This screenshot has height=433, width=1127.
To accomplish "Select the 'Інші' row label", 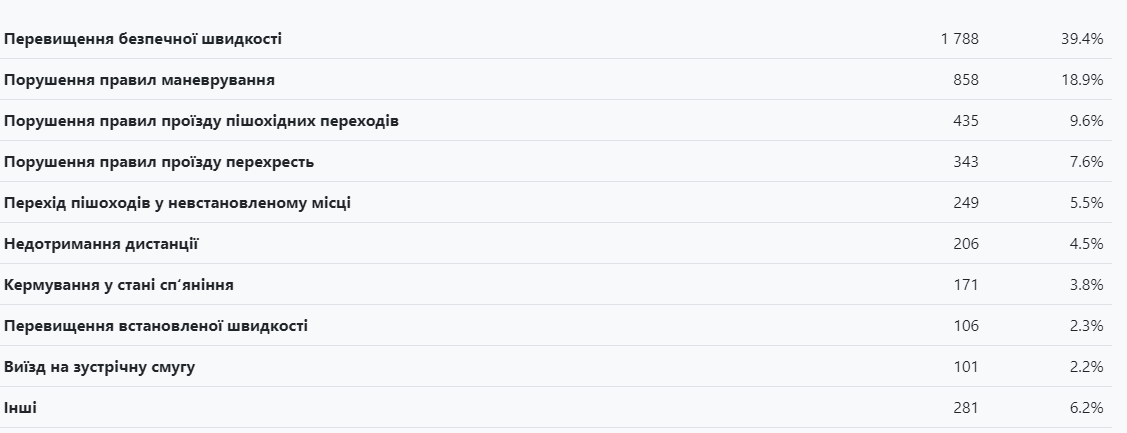I will tap(21, 408).
